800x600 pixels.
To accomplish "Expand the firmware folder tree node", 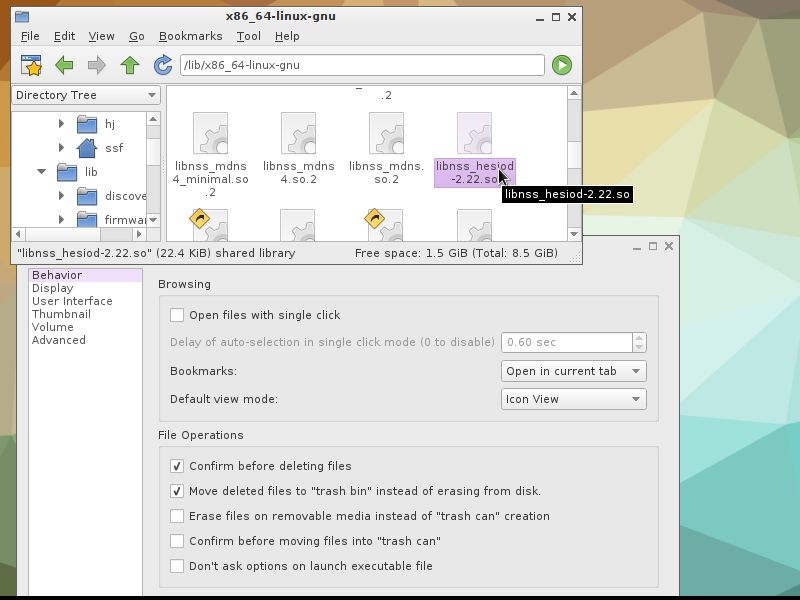I will pos(61,219).
